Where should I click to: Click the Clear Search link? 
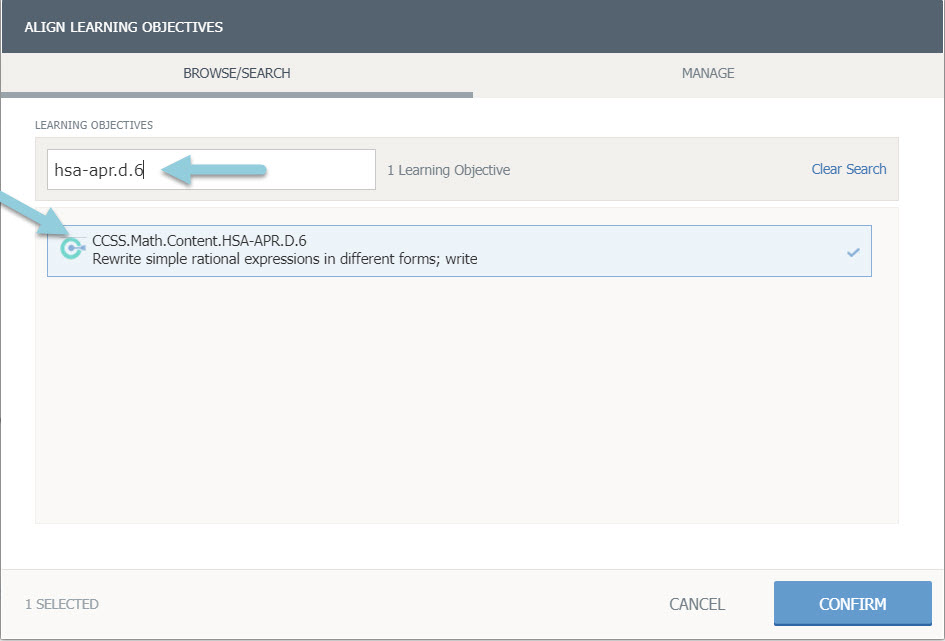click(x=848, y=169)
